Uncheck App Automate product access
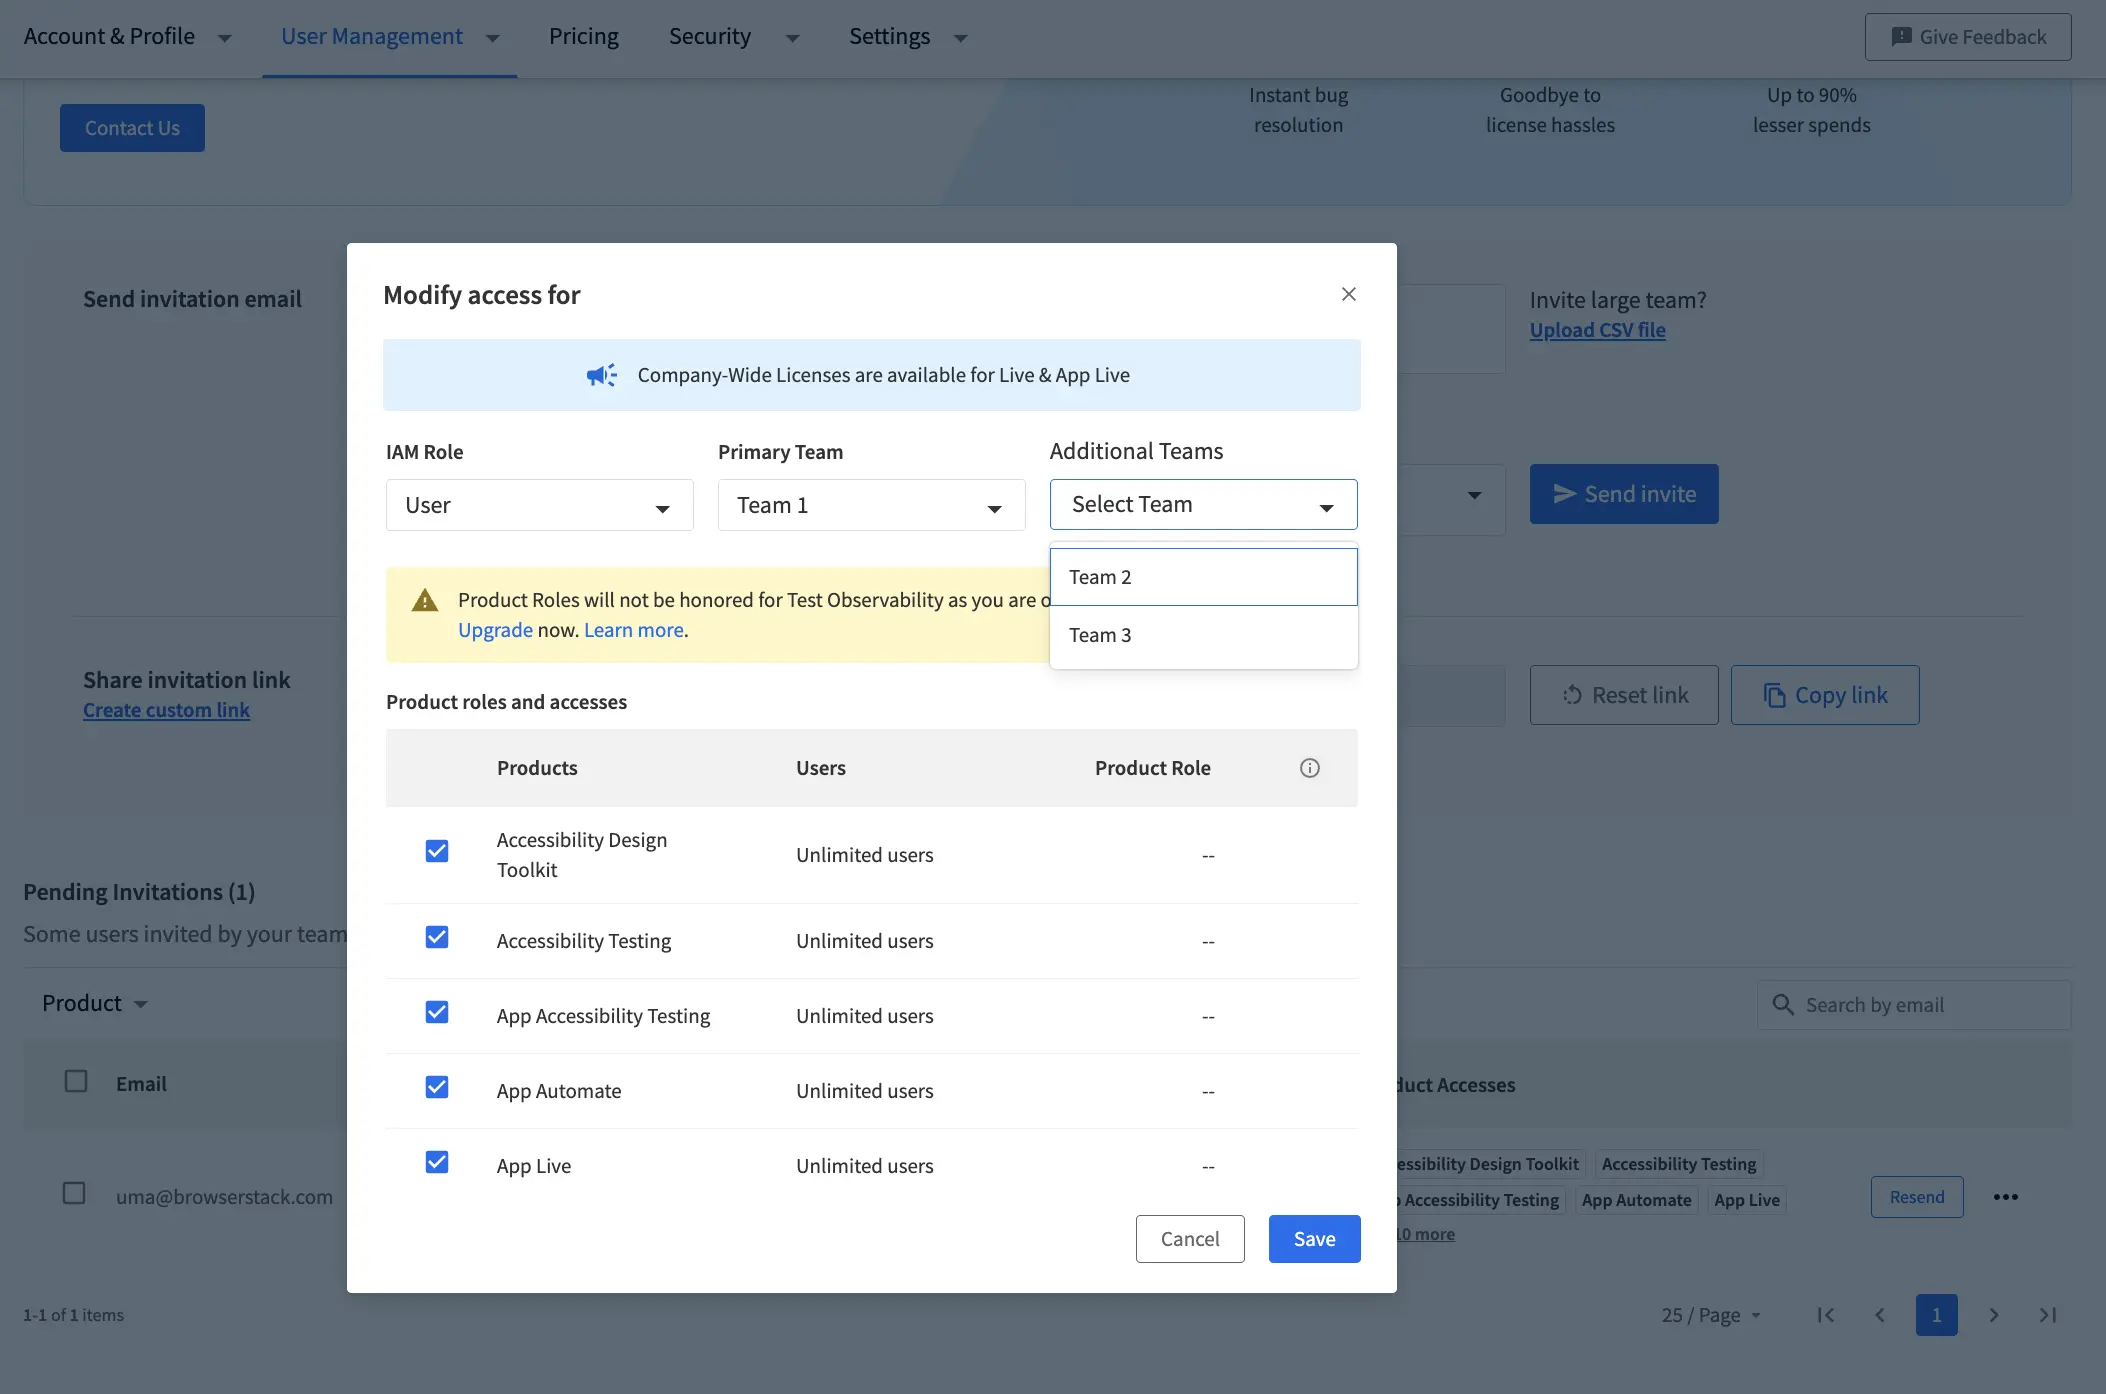The width and height of the screenshot is (2106, 1394). tap(437, 1087)
